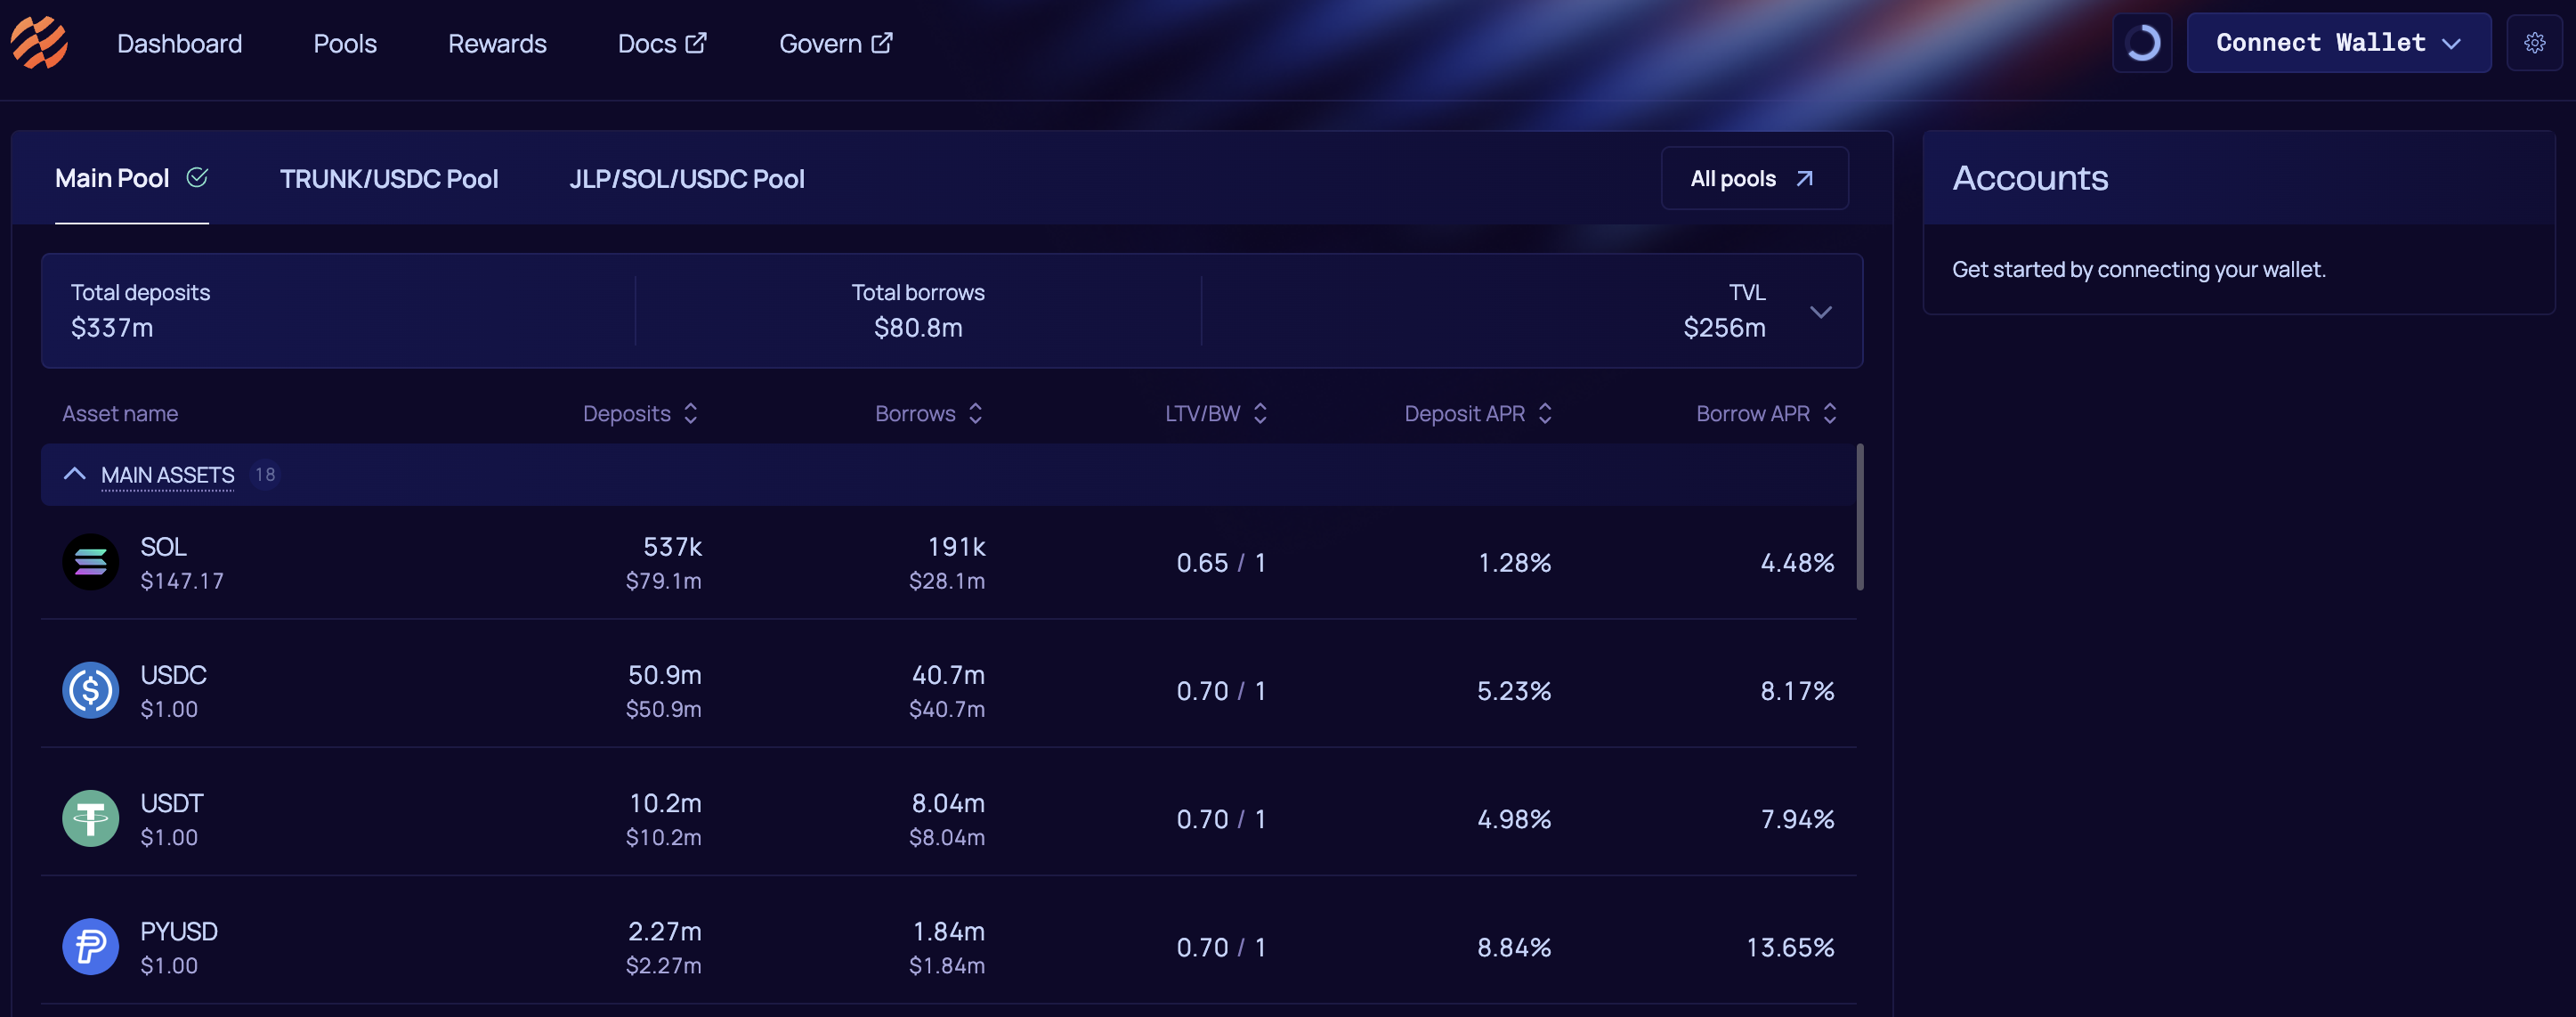Sort table by Borrow APR
Image resolution: width=2576 pixels, height=1017 pixels.
click(1765, 413)
